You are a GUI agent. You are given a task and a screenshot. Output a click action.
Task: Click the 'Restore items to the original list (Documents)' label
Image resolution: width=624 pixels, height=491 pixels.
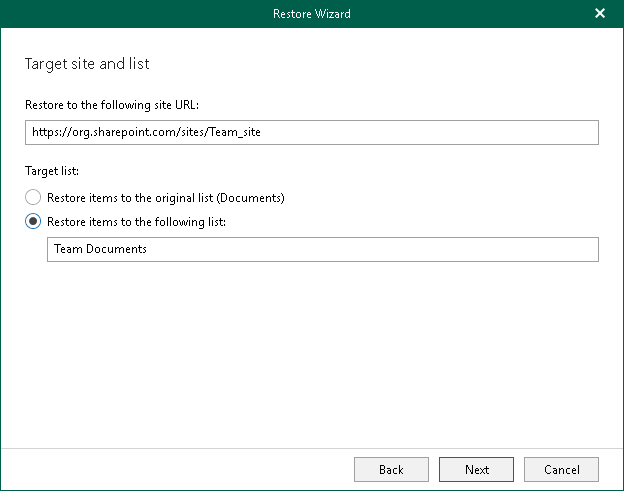pyautogui.click(x=165, y=198)
